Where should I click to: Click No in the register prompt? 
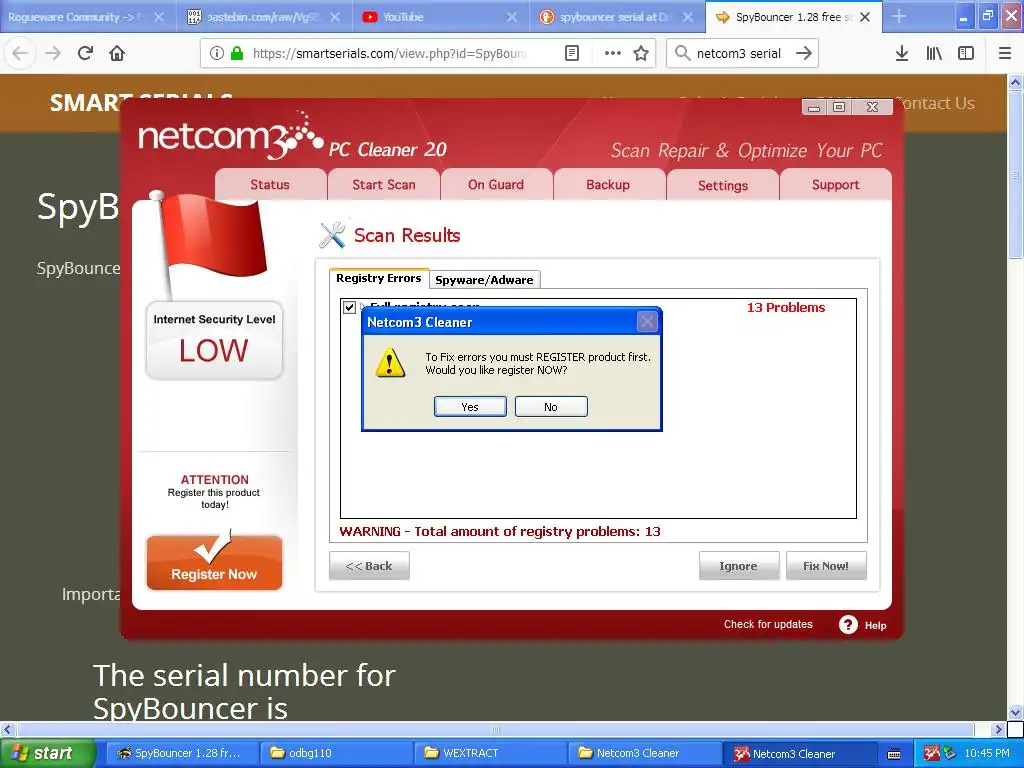point(551,406)
